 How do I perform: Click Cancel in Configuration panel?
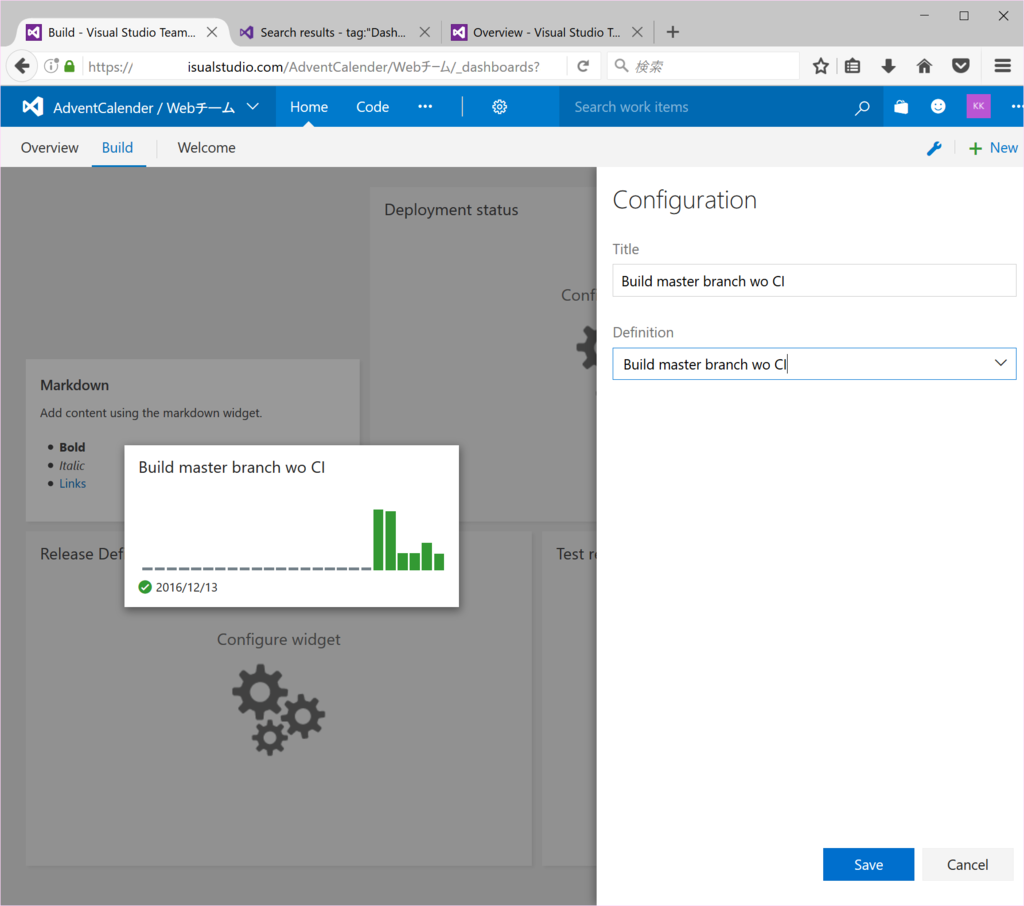(x=967, y=864)
